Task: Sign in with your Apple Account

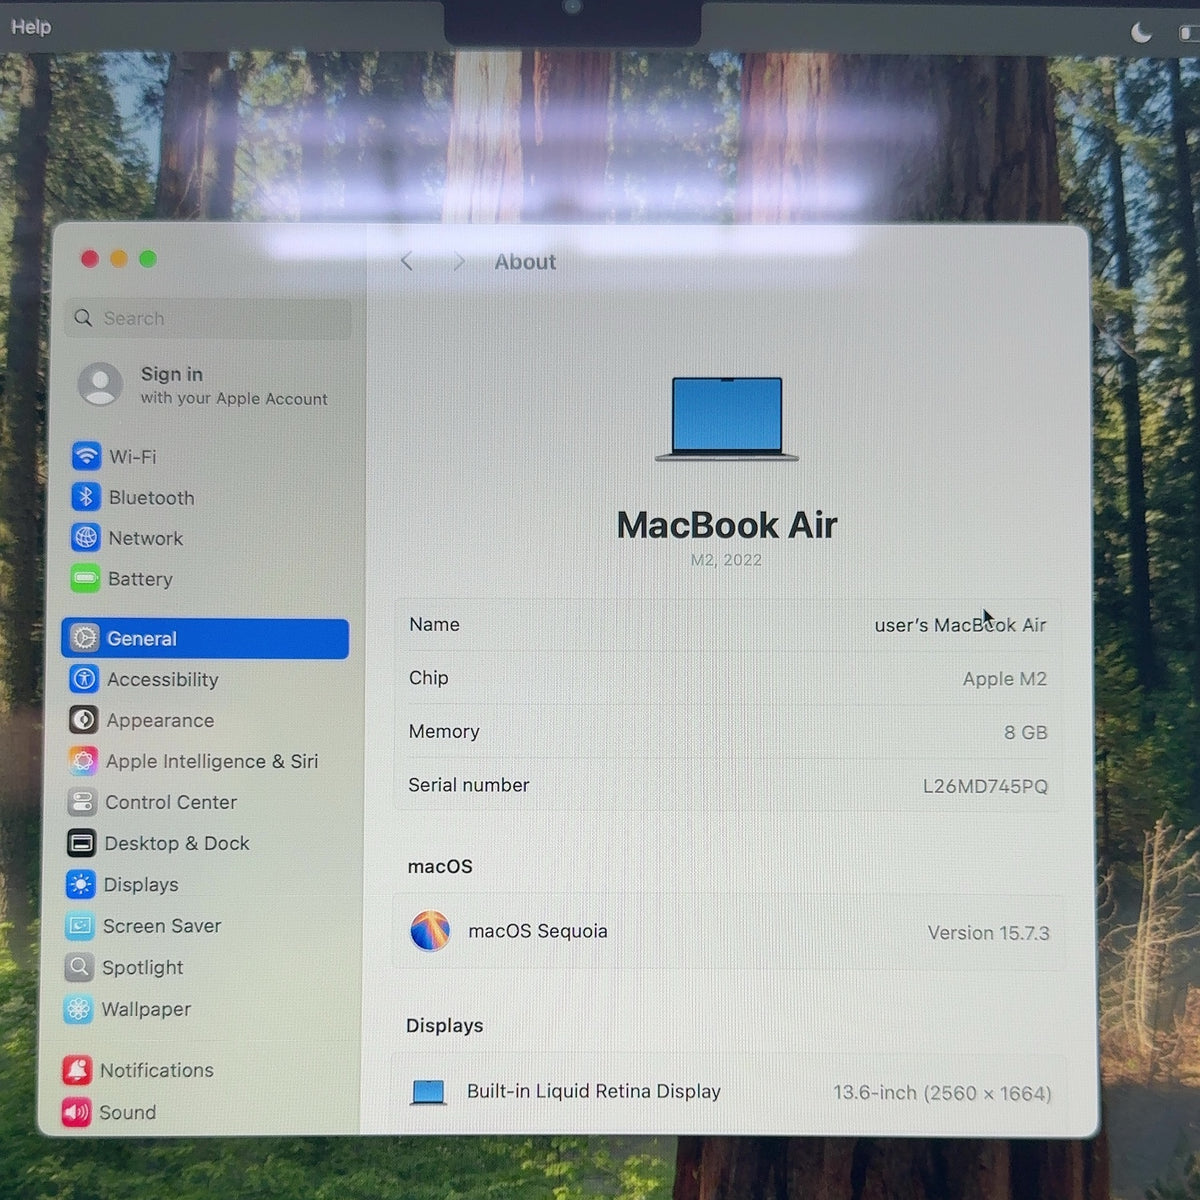Action: 234,385
